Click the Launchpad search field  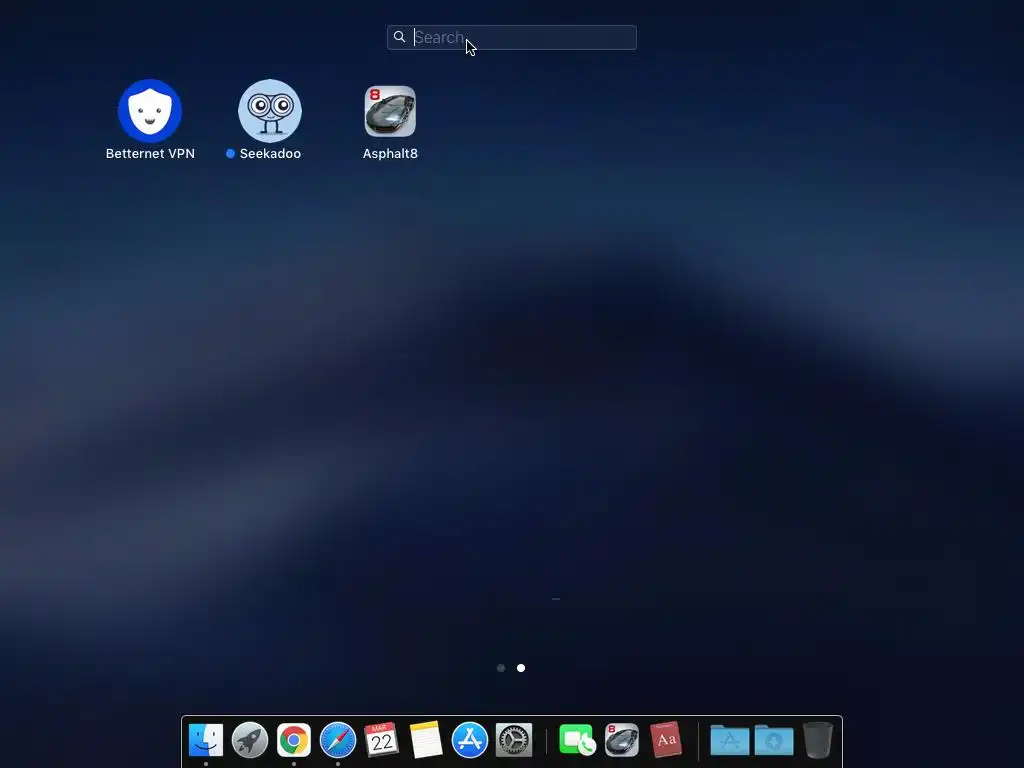coord(511,37)
